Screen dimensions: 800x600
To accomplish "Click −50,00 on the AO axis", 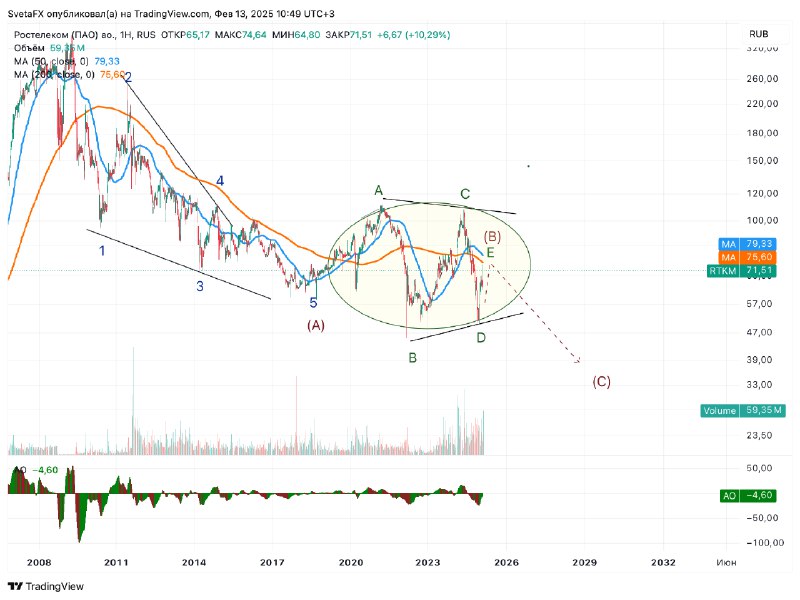I will pyautogui.click(x=762, y=518).
